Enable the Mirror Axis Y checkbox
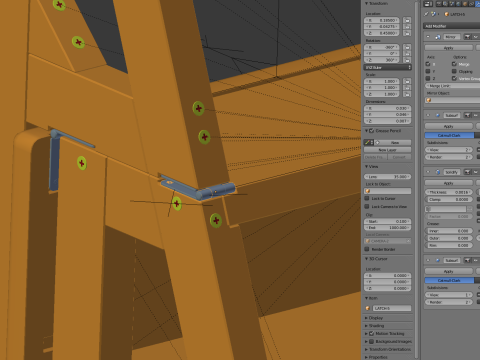Screen dimensions: 480x360 [x=428, y=71]
